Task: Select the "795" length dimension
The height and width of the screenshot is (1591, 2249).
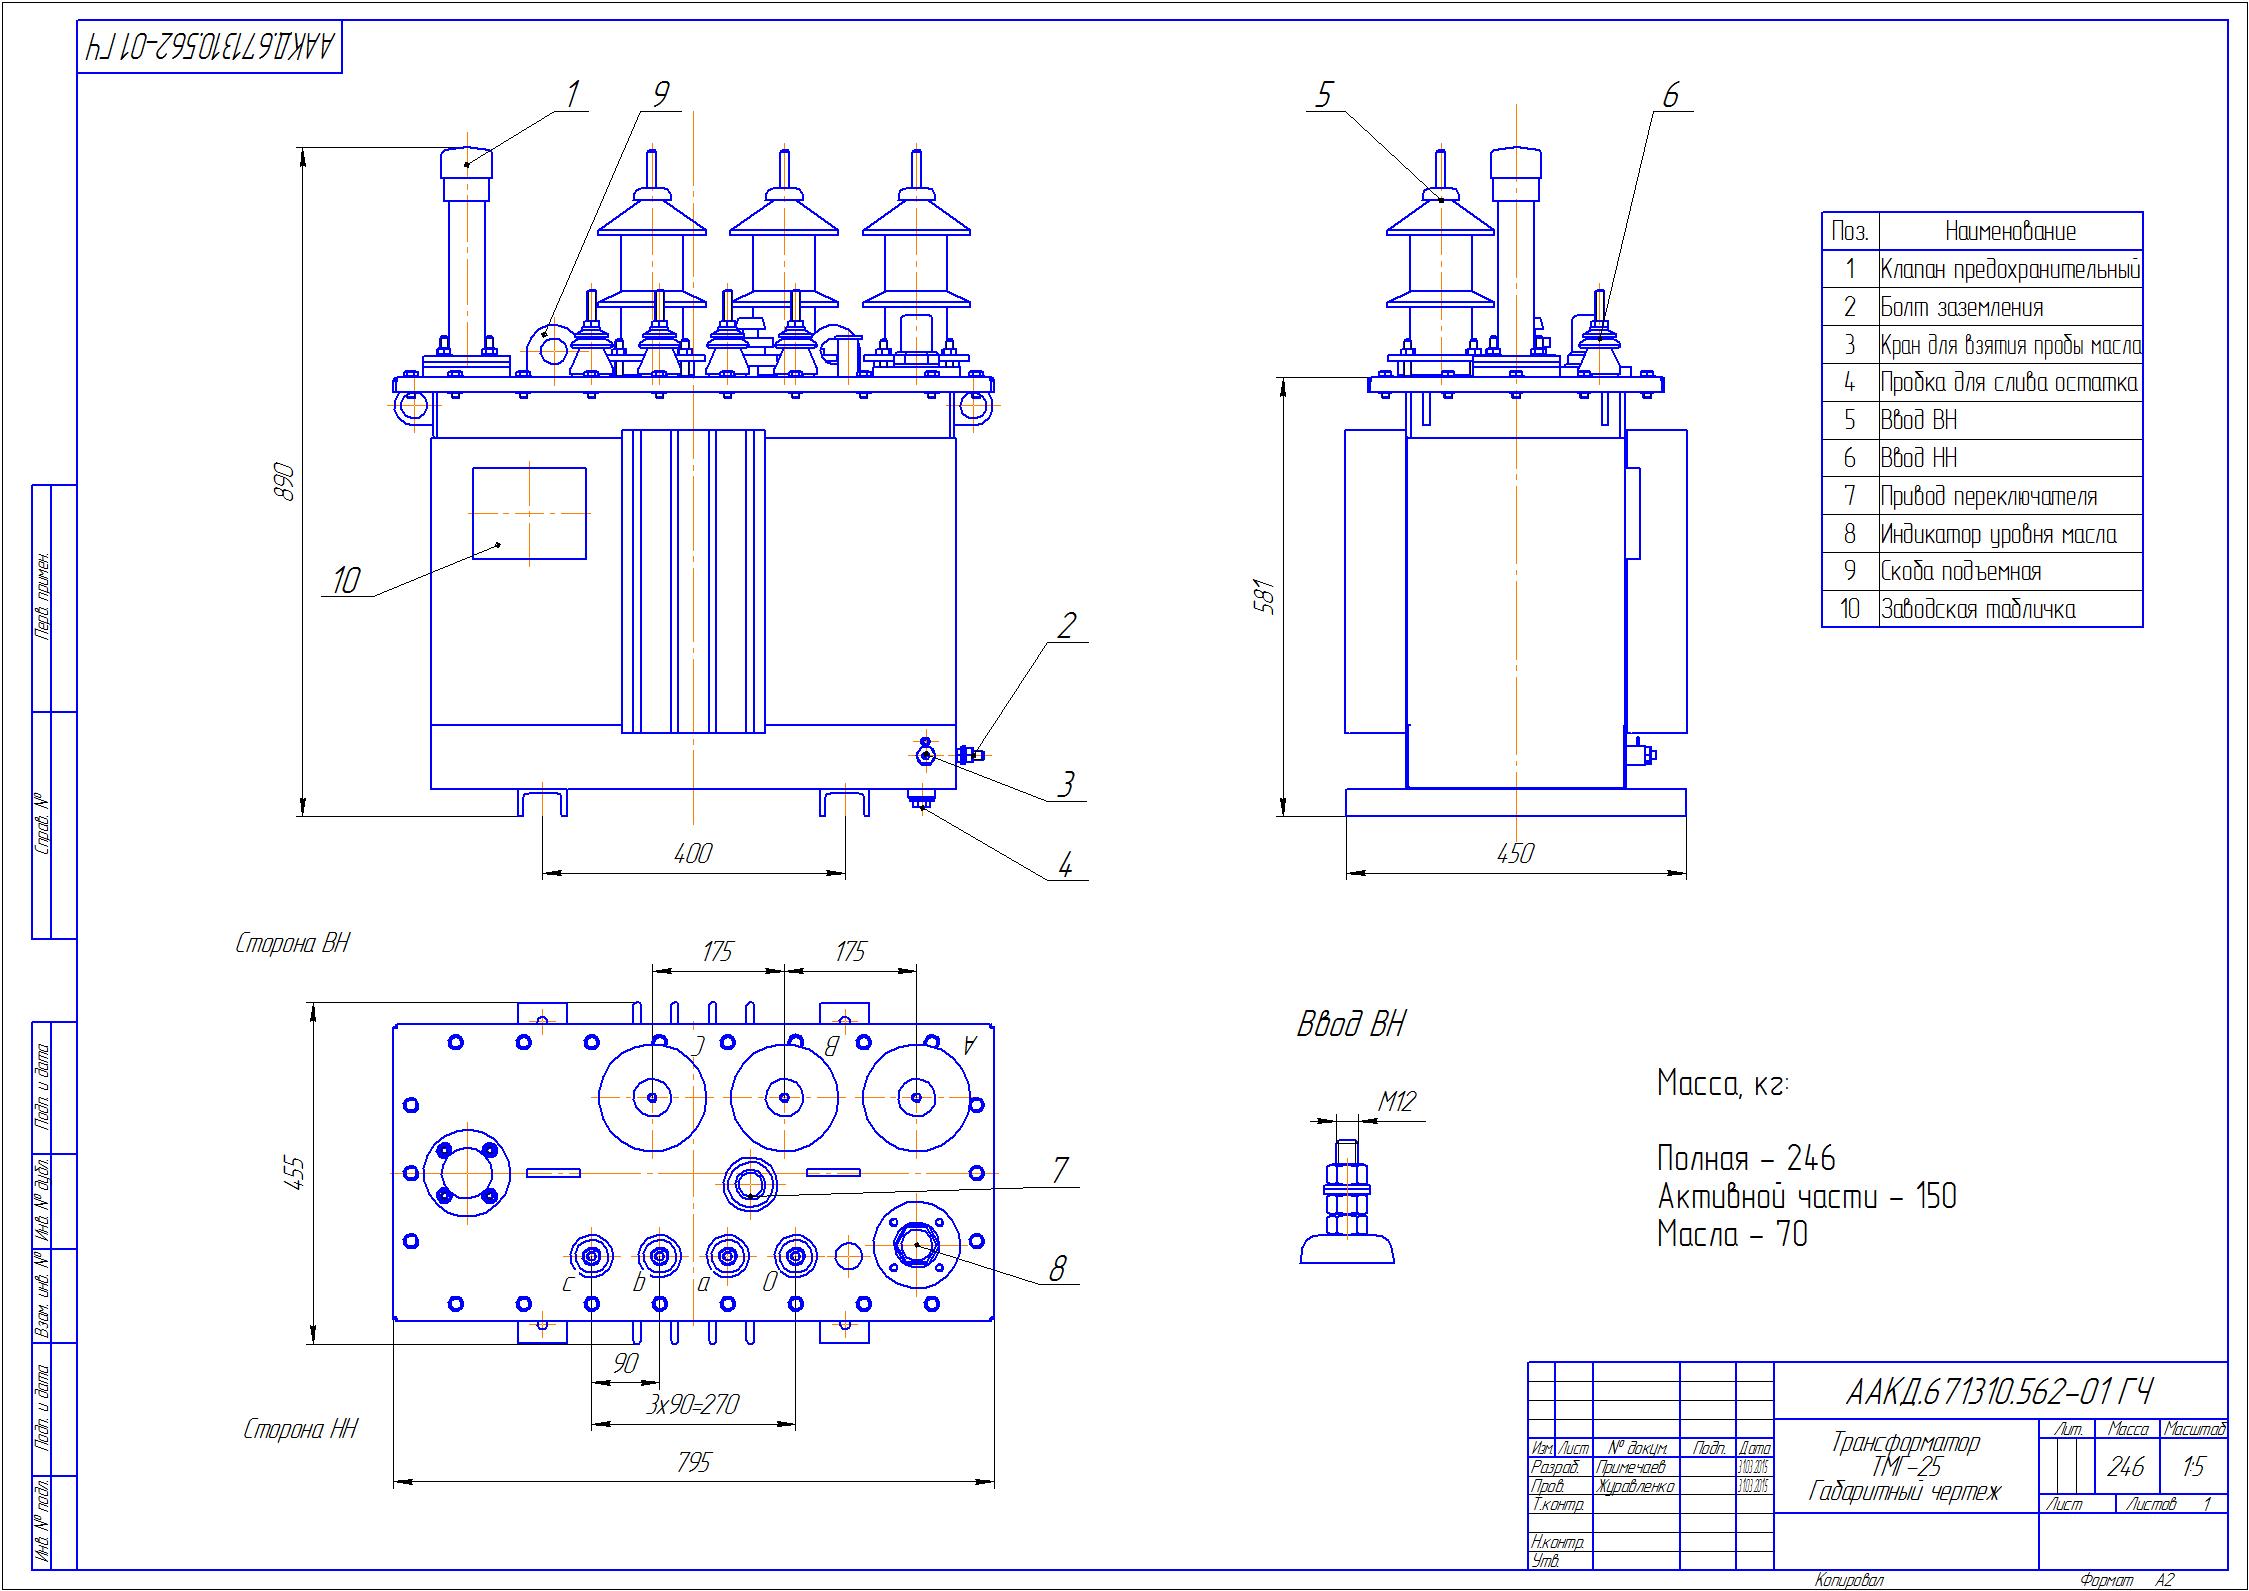Action: pos(693,1463)
